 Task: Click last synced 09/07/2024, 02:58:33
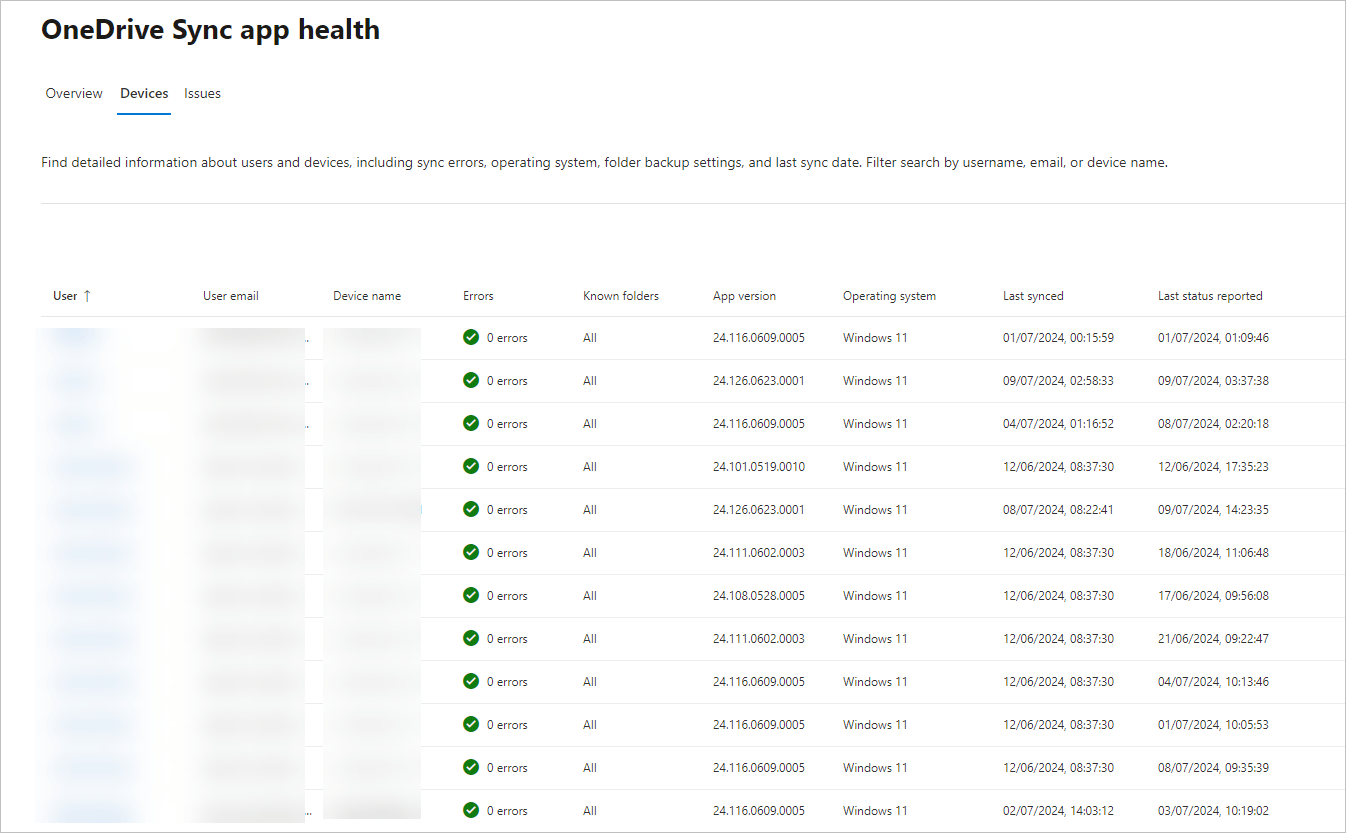point(1058,381)
